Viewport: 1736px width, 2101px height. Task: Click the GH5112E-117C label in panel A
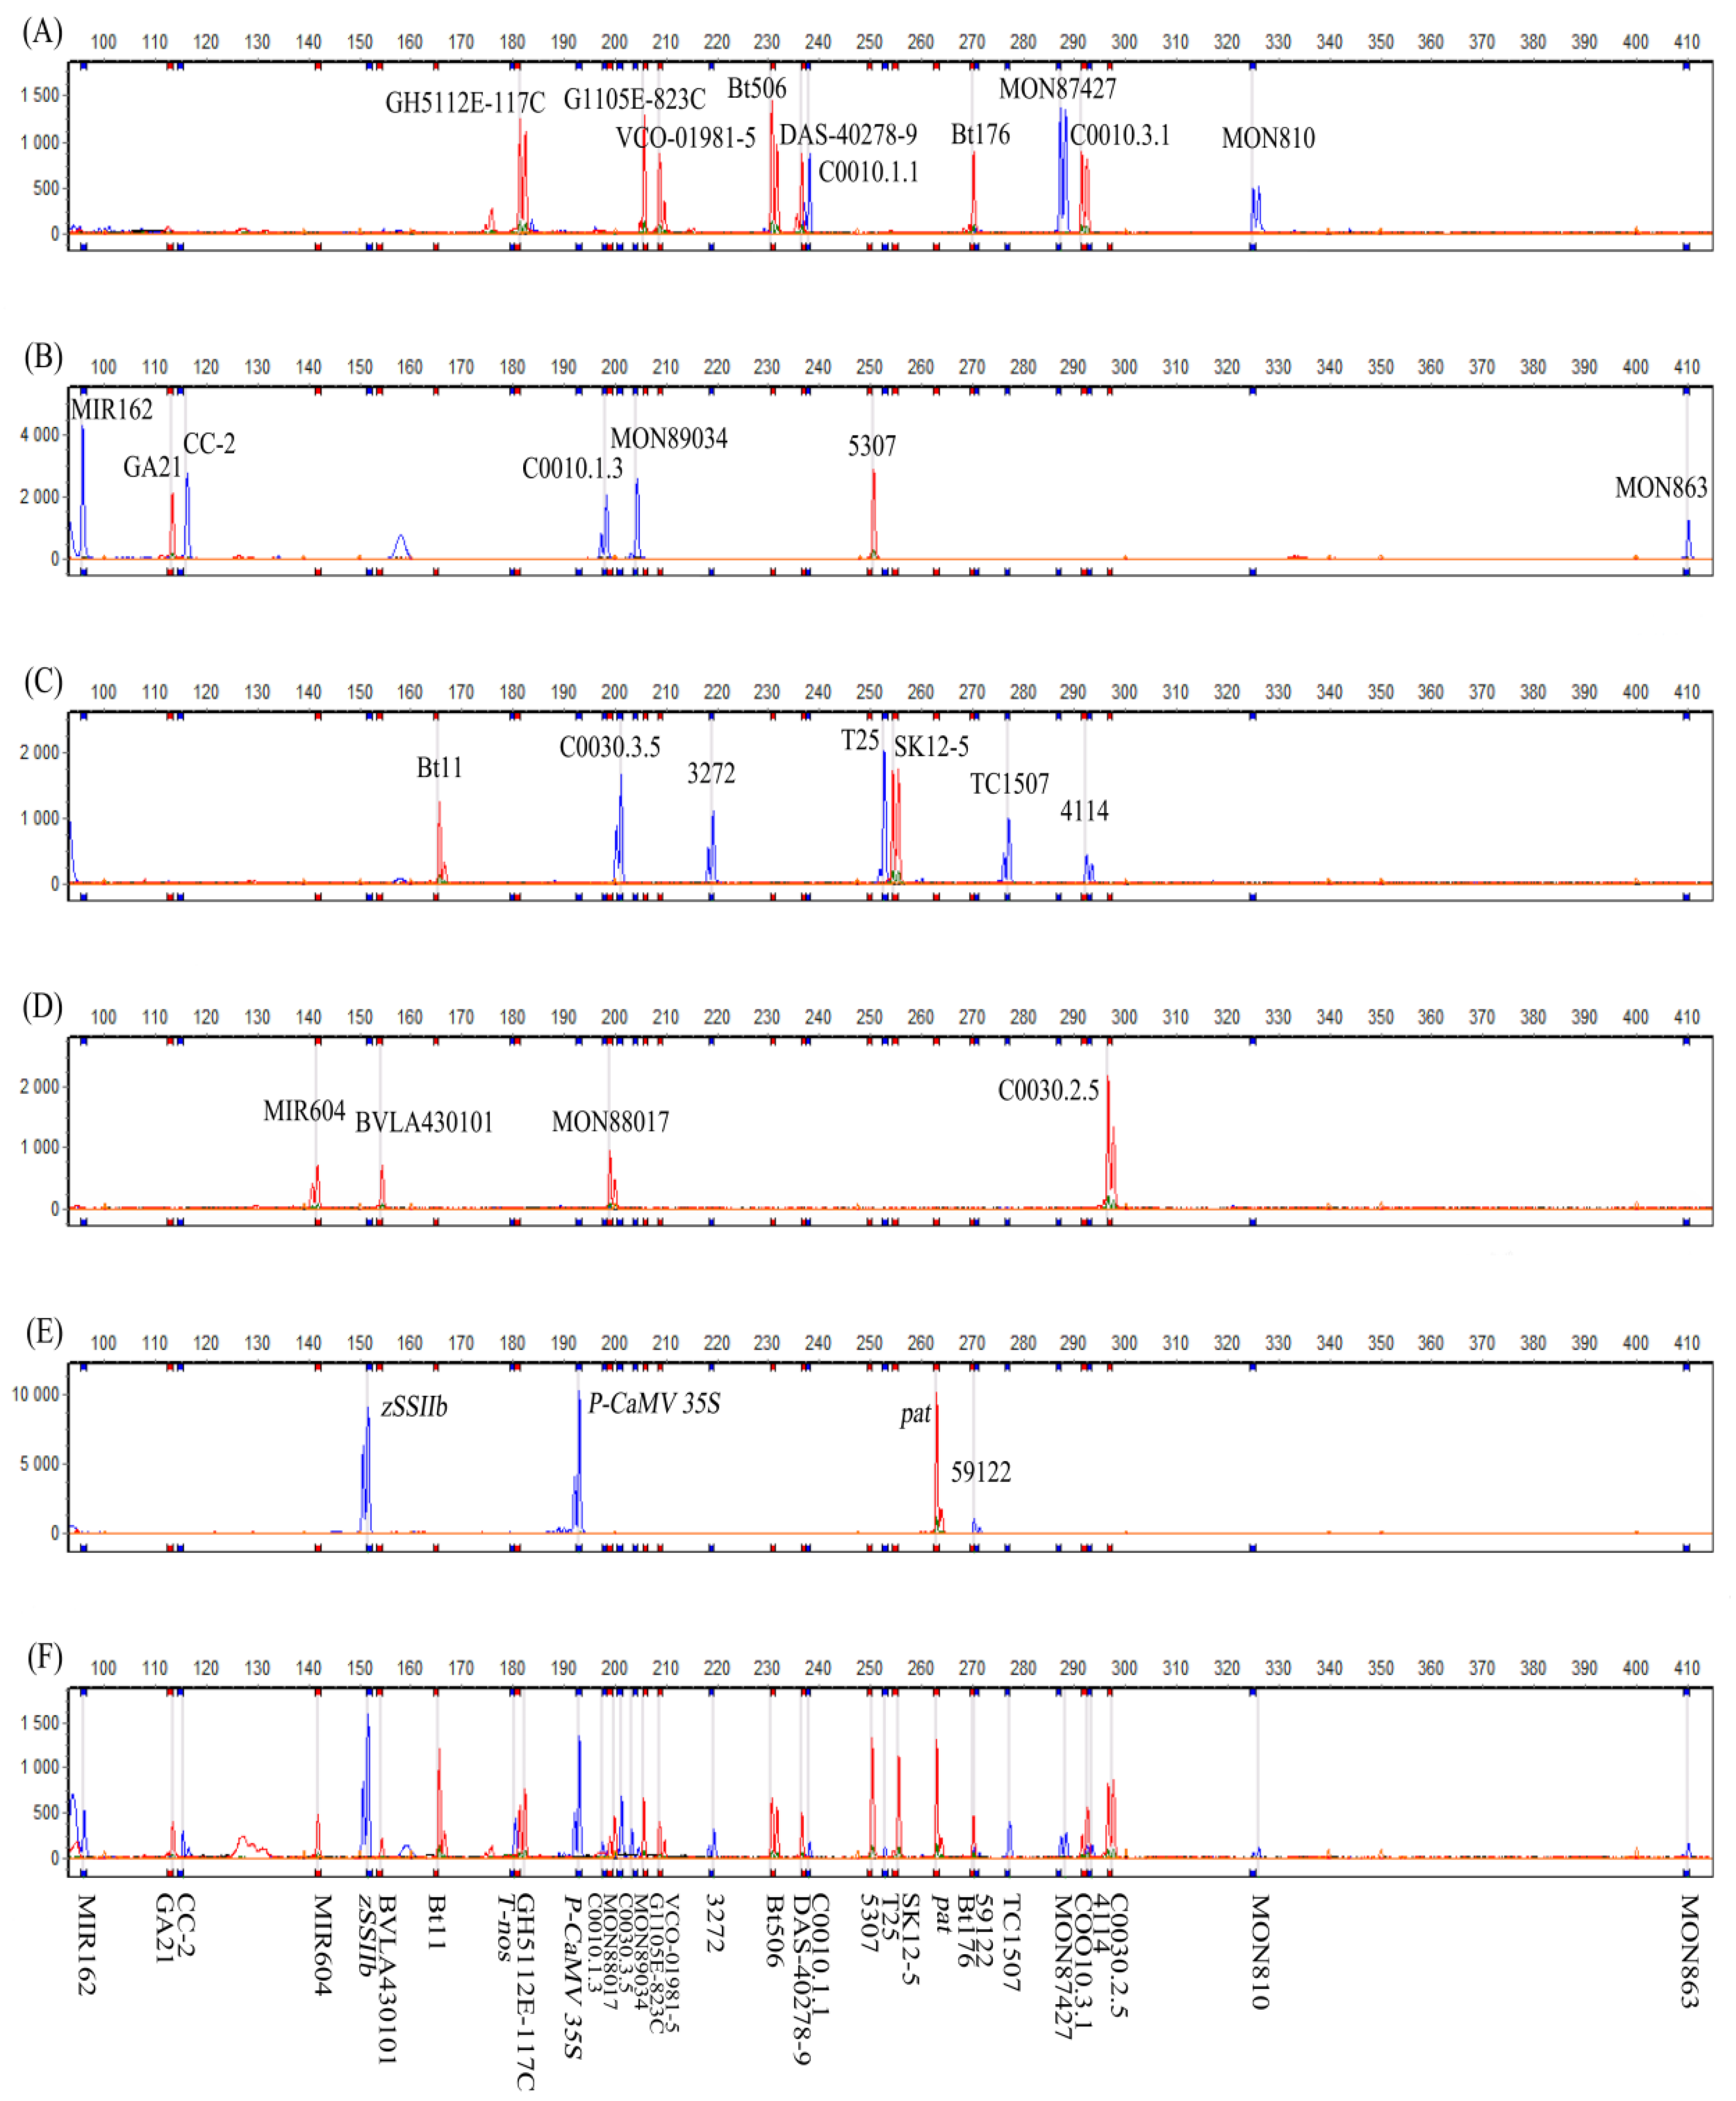[x=465, y=102]
